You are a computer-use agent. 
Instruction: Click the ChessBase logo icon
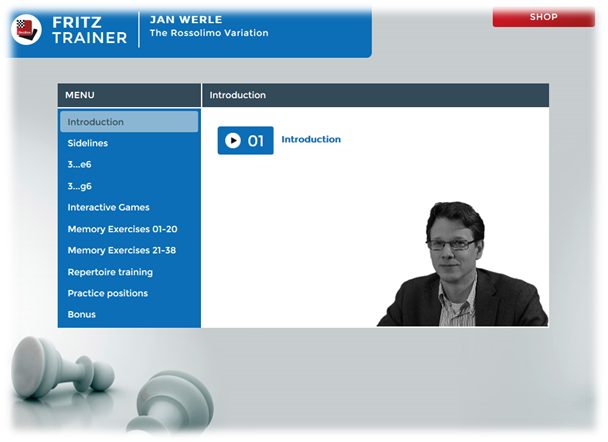[x=27, y=29]
